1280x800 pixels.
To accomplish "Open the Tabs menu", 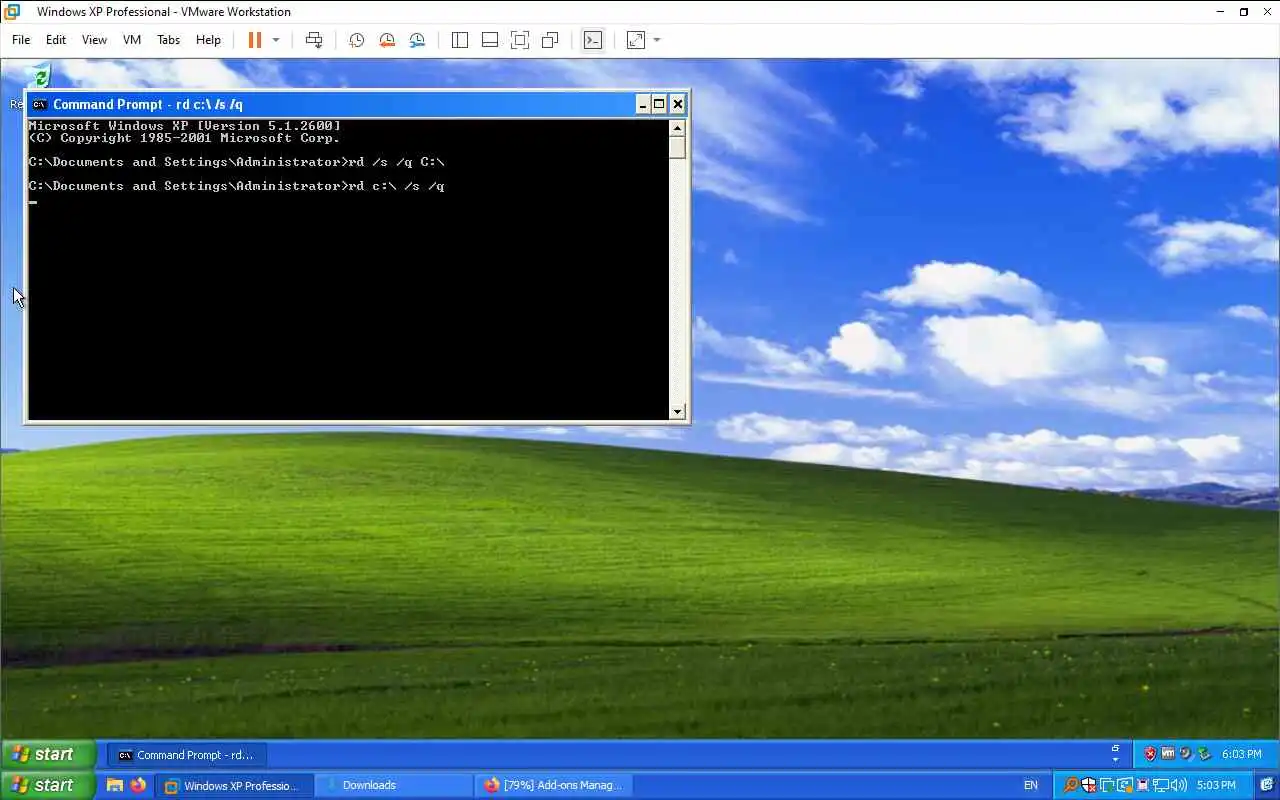I will click(x=168, y=40).
